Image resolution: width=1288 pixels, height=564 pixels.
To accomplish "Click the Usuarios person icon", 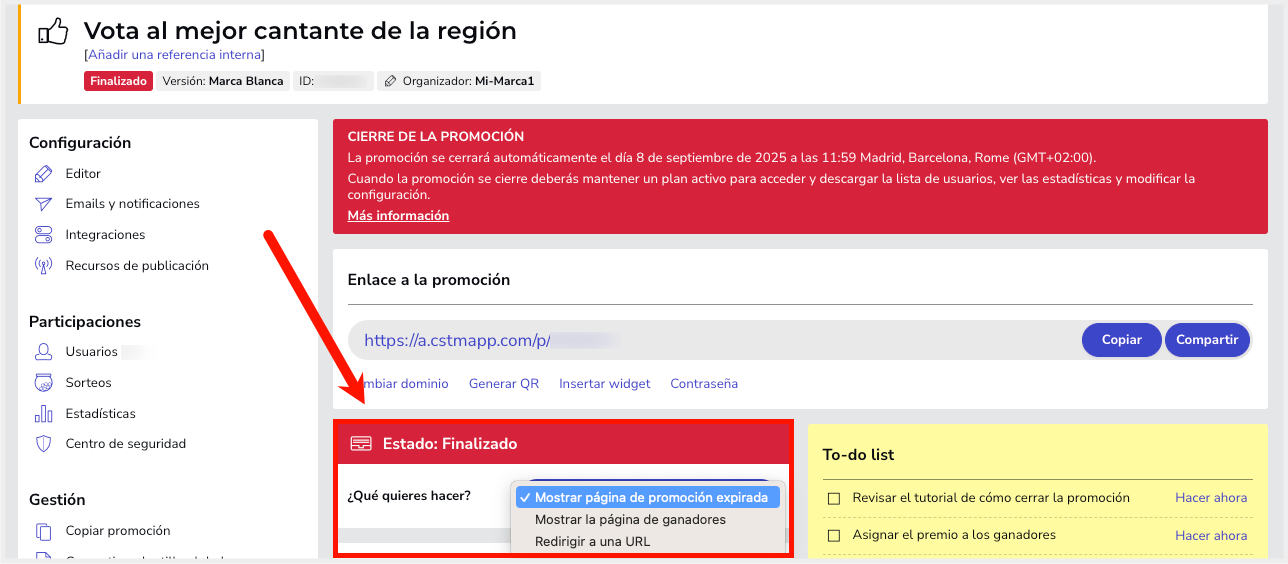I will (x=43, y=352).
